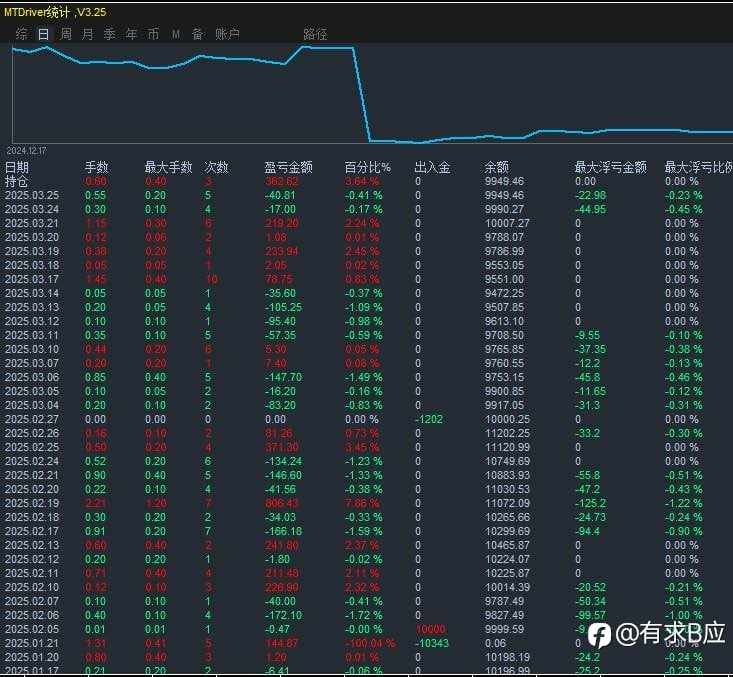The width and height of the screenshot is (733, 677).
Task: Click the lot size value 0.85
Action: point(95,377)
